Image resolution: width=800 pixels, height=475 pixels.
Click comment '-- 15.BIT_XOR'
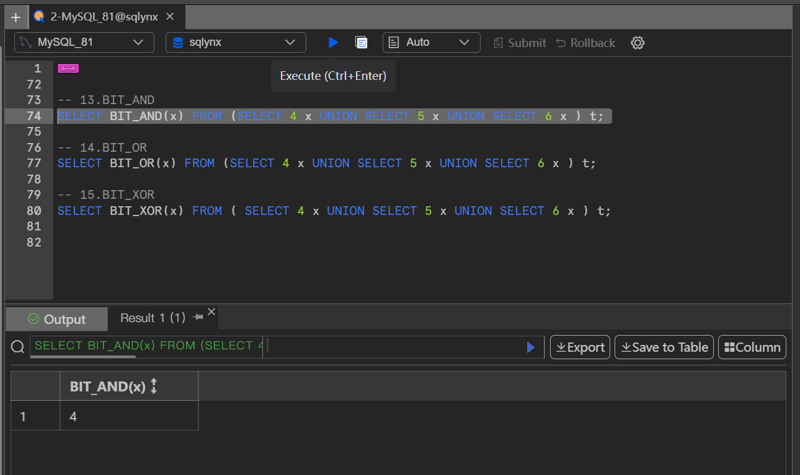coord(106,195)
